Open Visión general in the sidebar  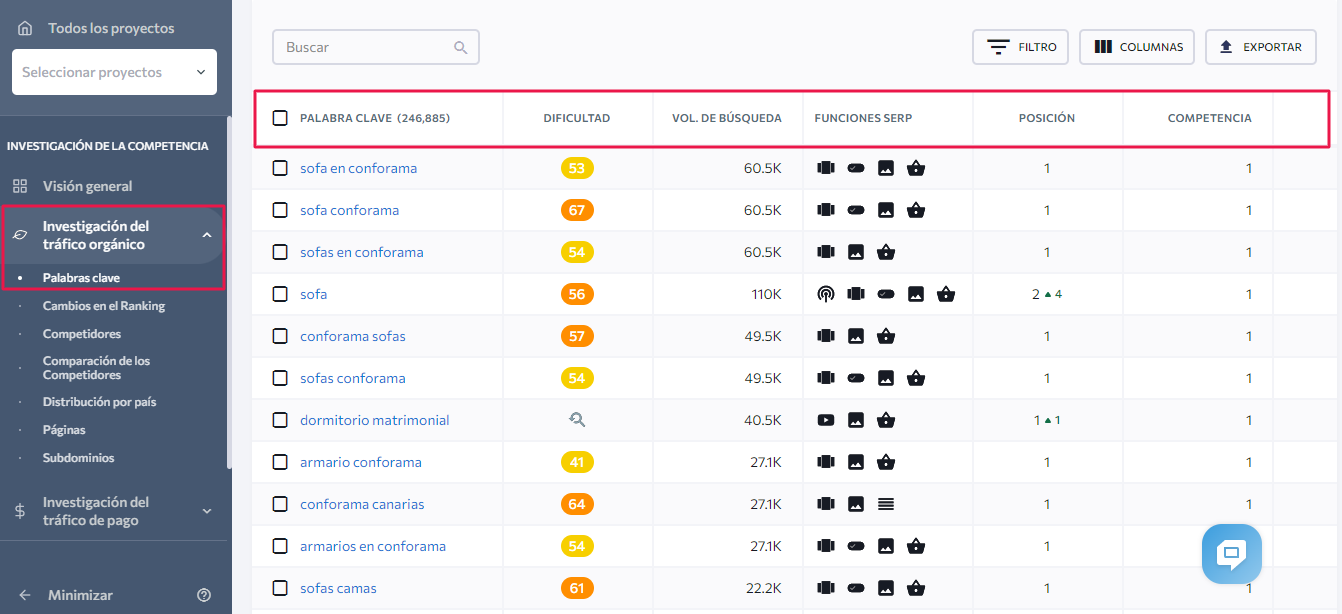coord(88,186)
